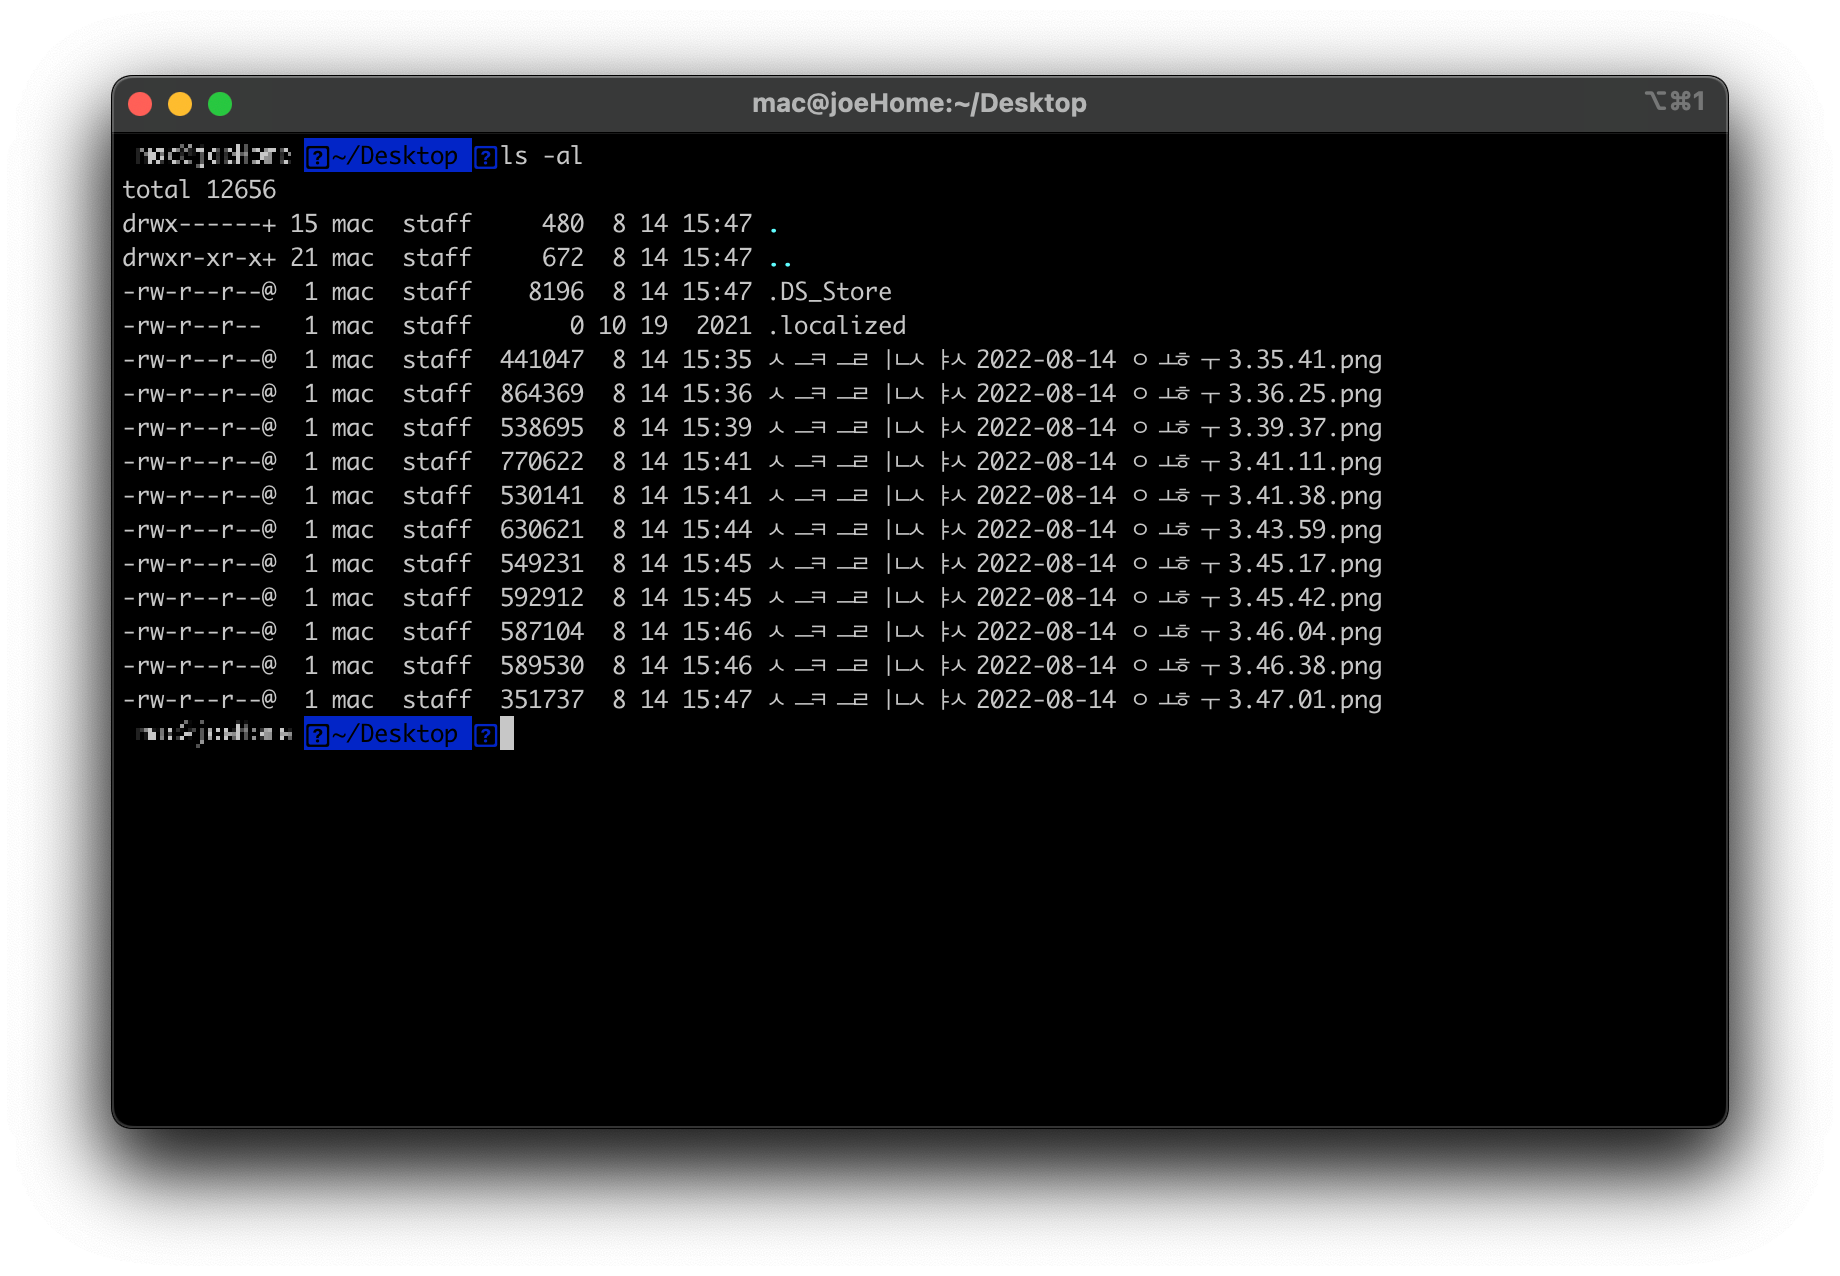
Task: Click the file size 351737
Action: [x=542, y=700]
